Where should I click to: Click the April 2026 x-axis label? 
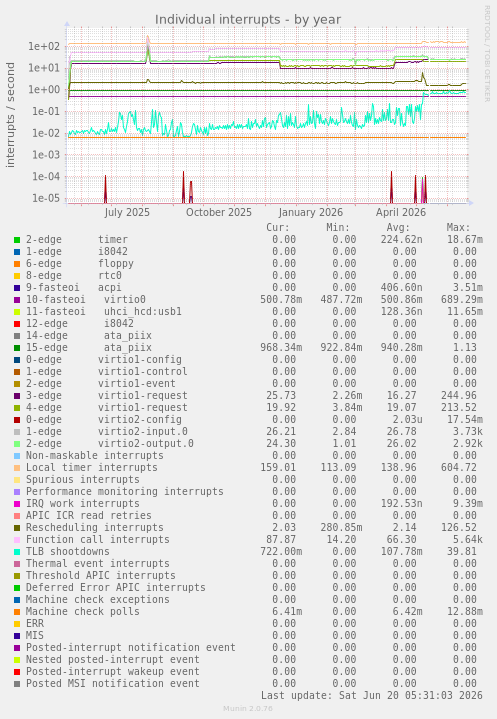[x=401, y=212]
